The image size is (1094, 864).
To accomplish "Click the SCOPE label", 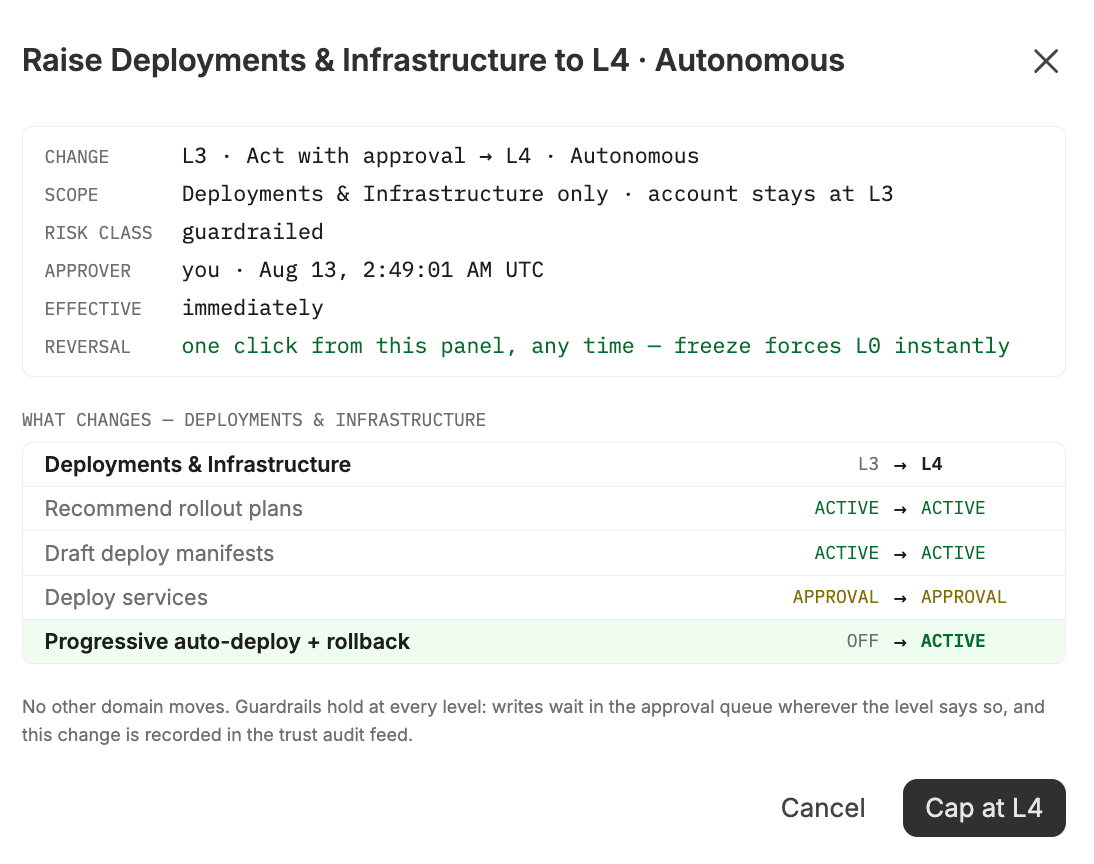I will [71, 195].
